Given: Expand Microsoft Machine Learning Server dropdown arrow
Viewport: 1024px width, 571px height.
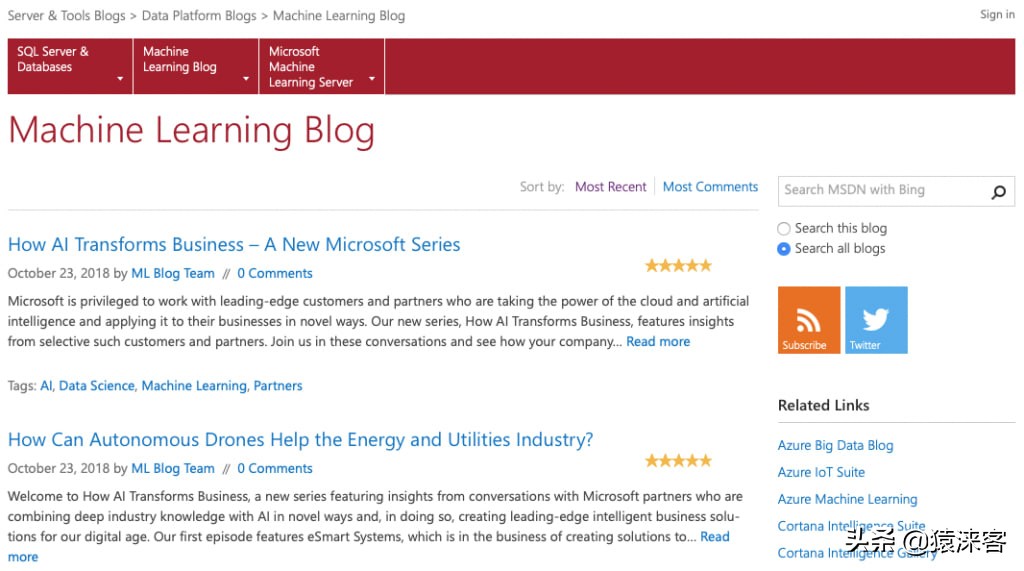Looking at the screenshot, I should [372, 78].
